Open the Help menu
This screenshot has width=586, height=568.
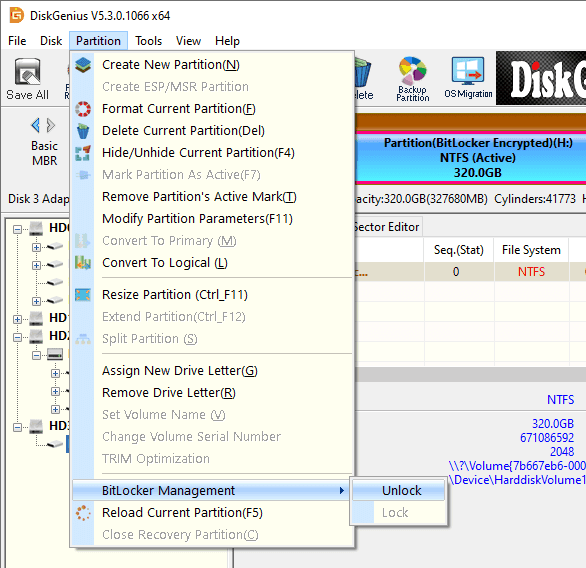227,41
